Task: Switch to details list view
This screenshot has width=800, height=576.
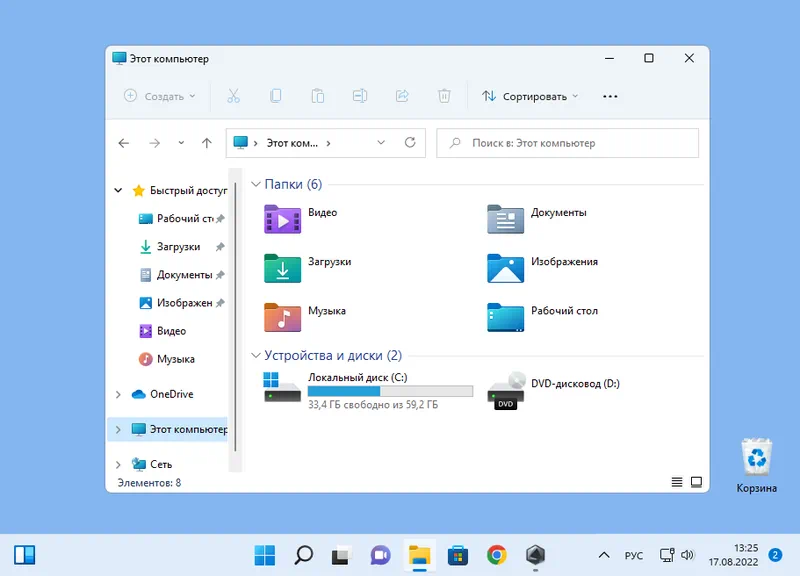Action: click(677, 482)
